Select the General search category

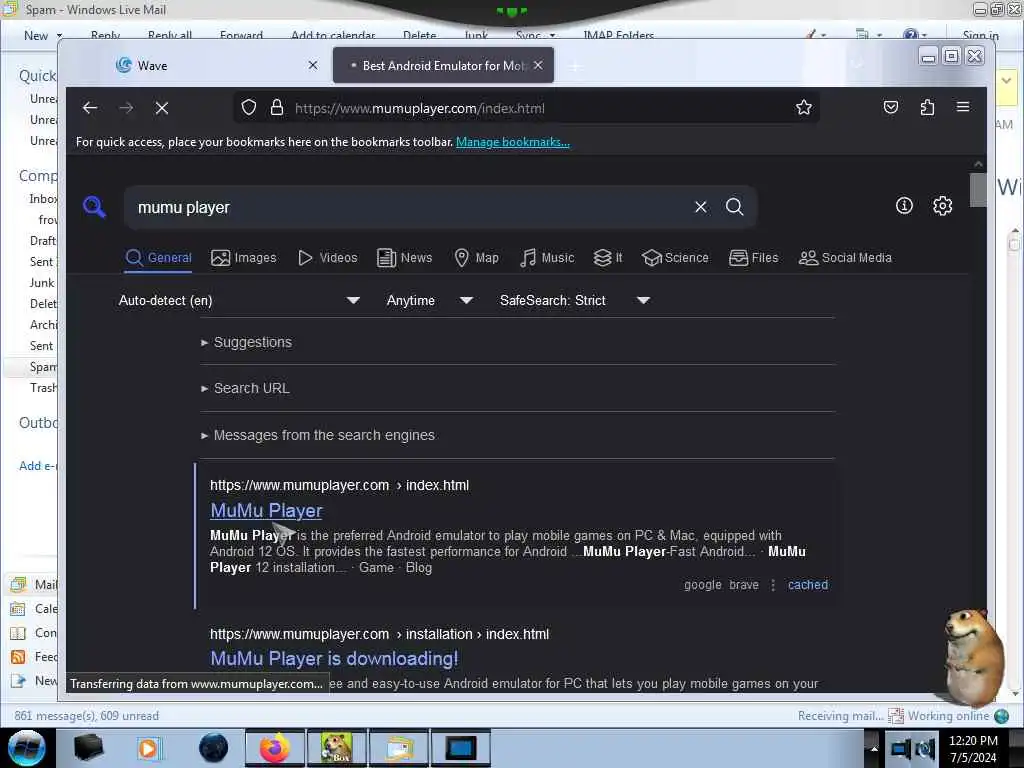159,258
